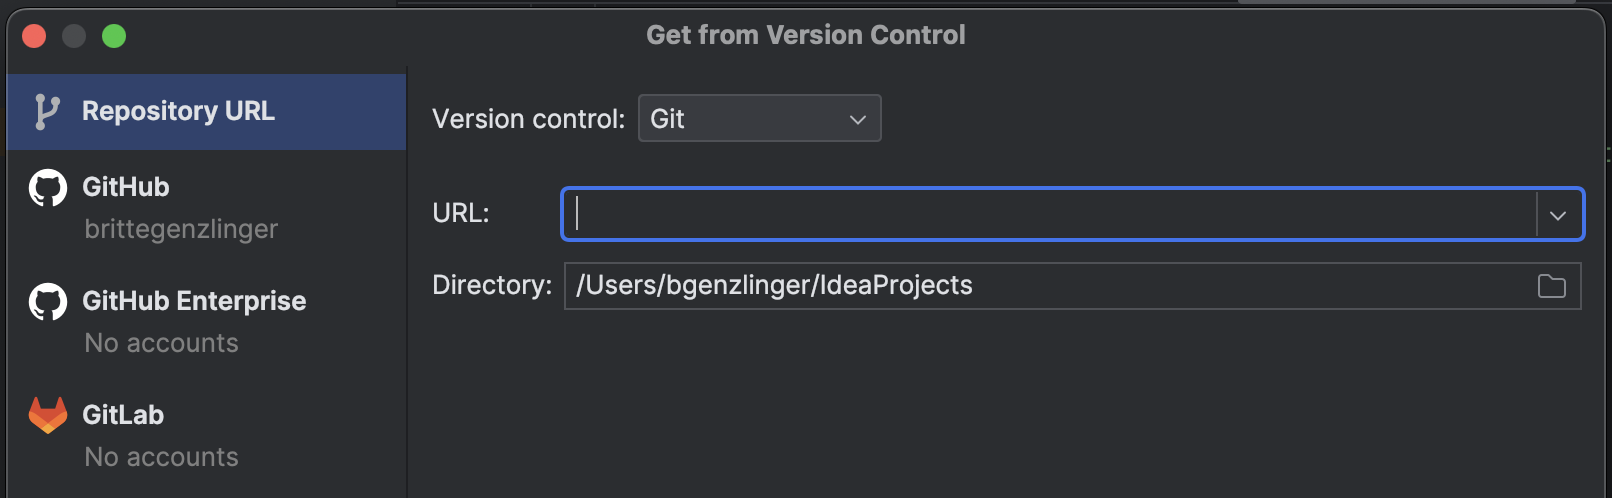Switch to the GitHub section

point(126,187)
